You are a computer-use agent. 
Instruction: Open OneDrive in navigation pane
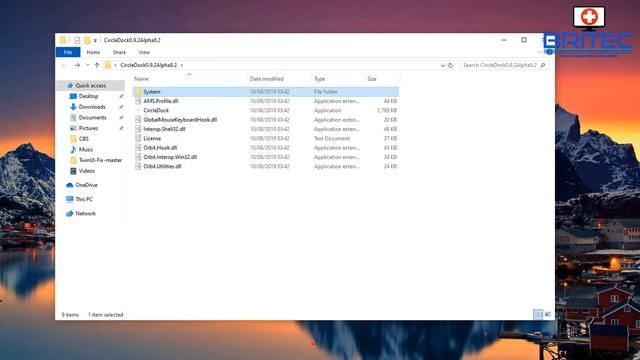[x=86, y=185]
